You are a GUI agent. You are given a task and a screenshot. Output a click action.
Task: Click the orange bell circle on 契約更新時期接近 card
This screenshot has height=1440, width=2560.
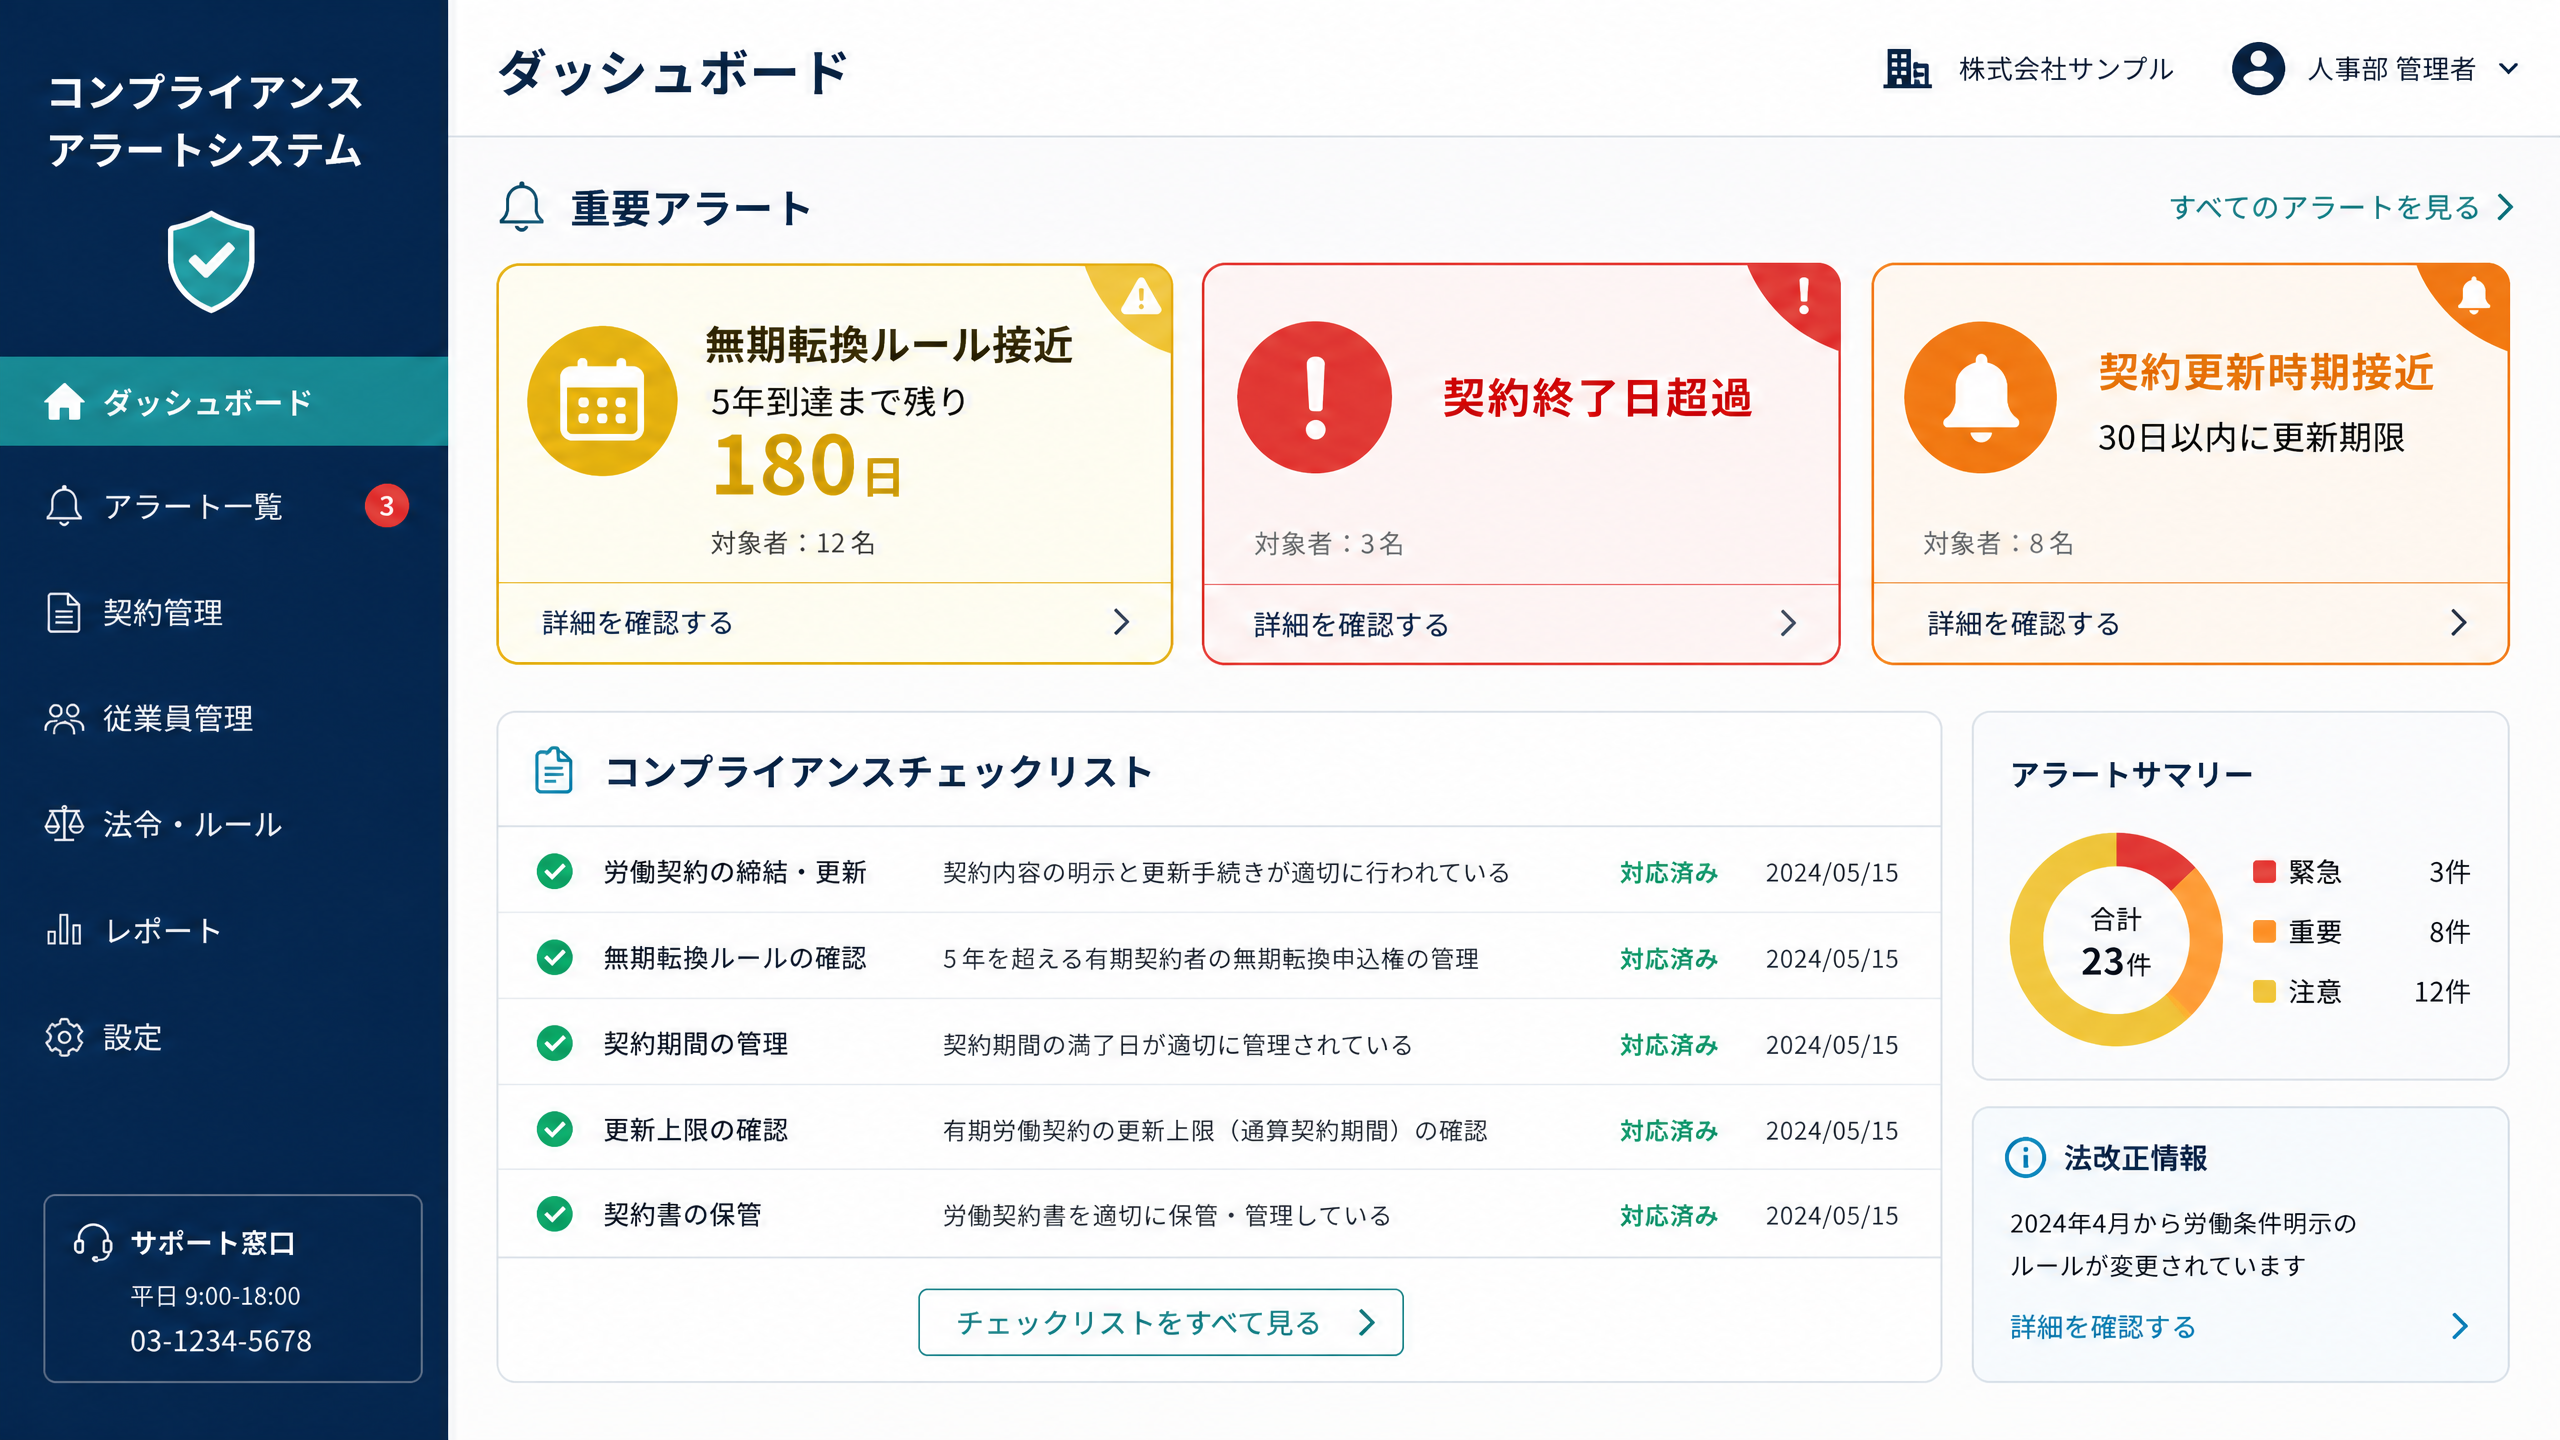[1980, 397]
